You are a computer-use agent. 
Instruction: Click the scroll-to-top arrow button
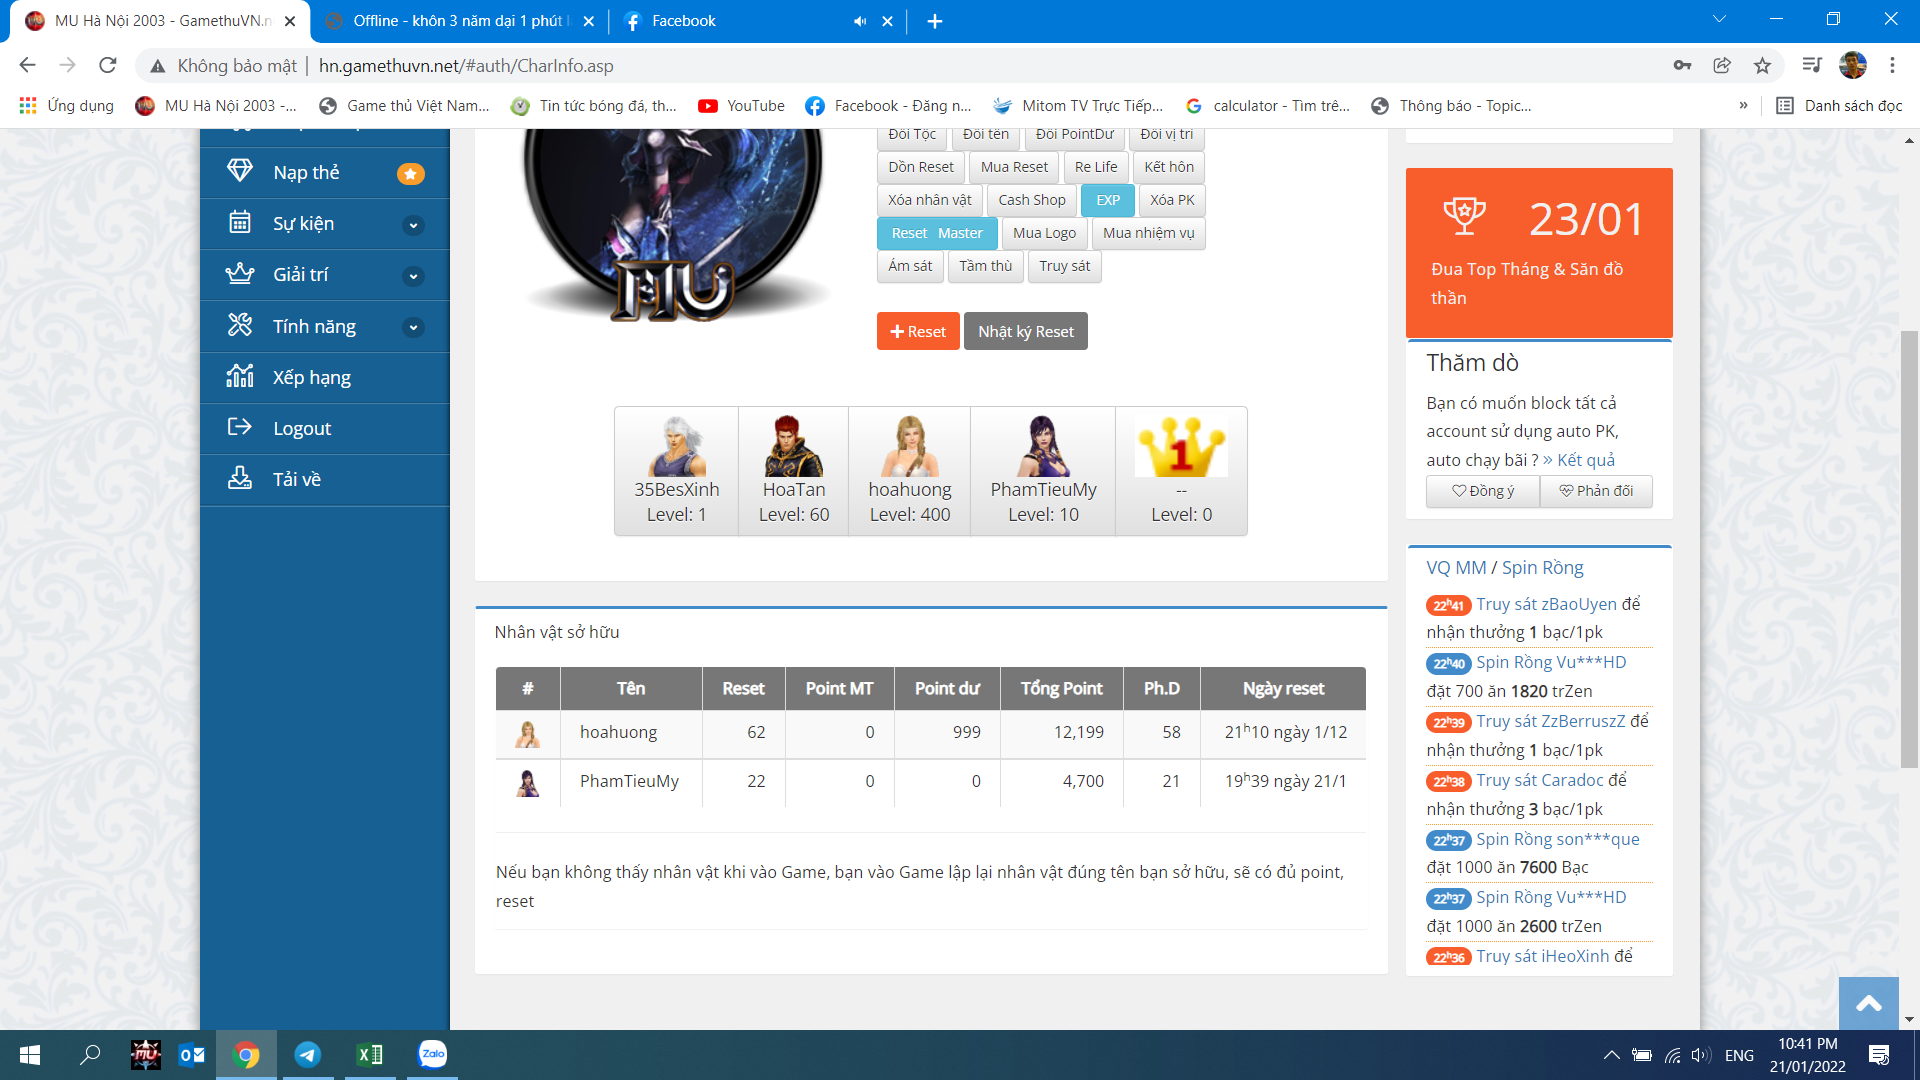point(1868,1003)
